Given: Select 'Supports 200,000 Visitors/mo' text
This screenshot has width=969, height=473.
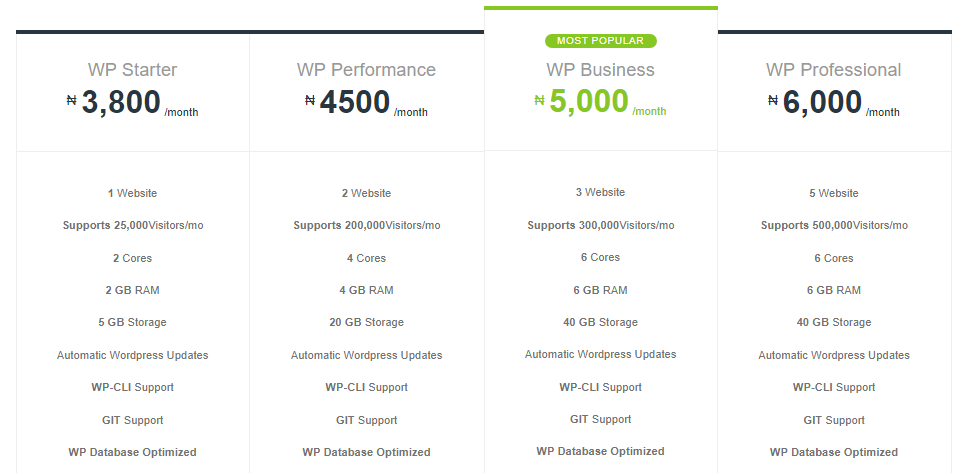Looking at the screenshot, I should [x=366, y=225].
